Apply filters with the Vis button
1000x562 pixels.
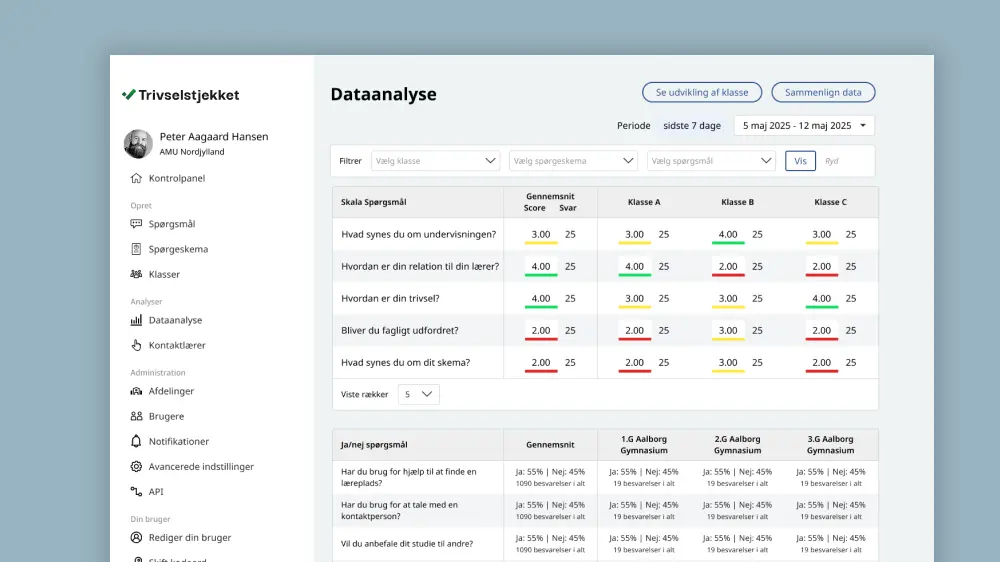(800, 161)
